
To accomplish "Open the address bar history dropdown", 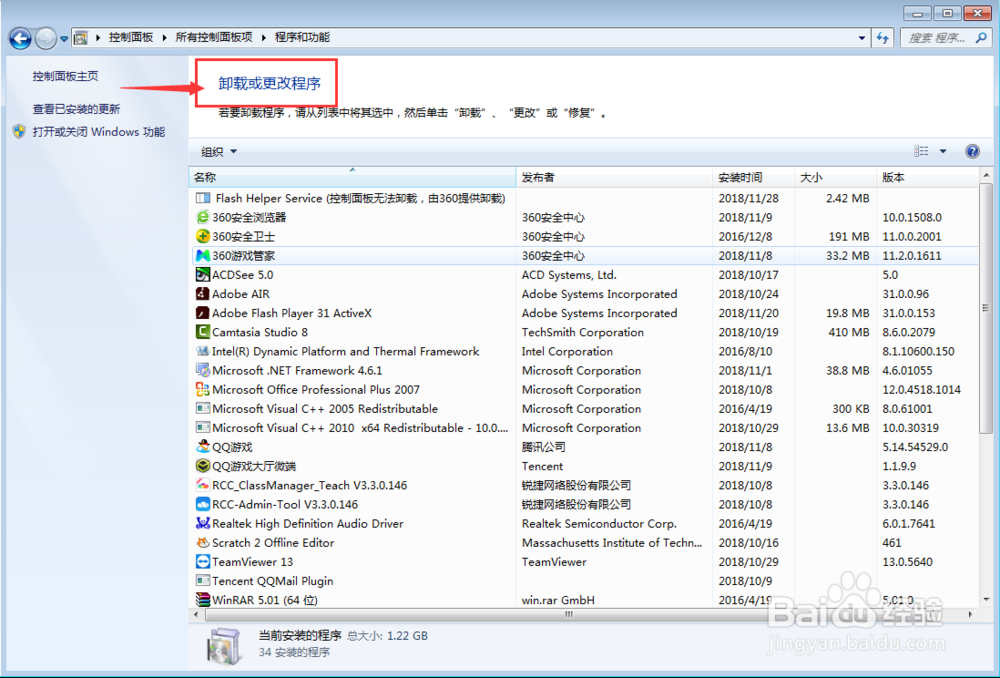I will 862,38.
